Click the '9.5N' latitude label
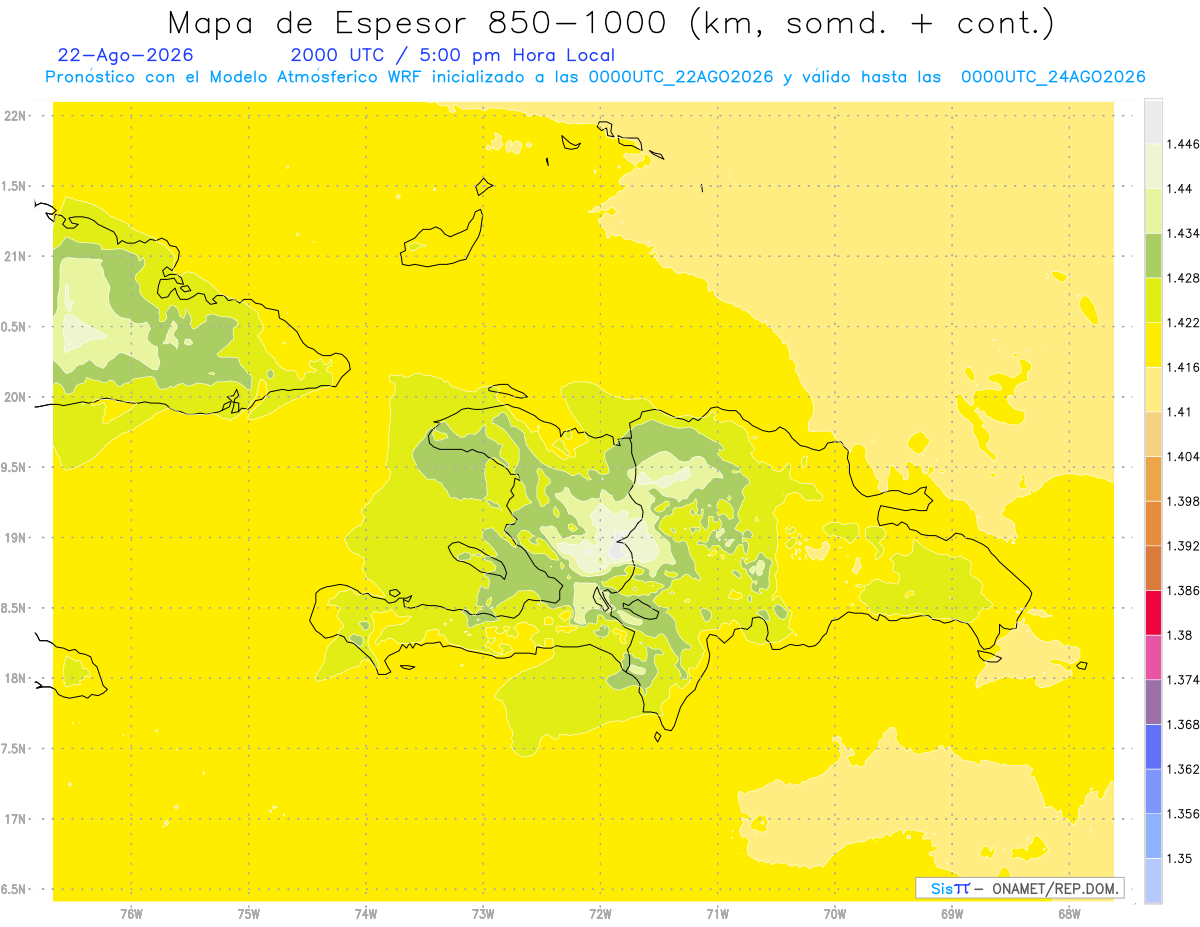 coord(12,467)
